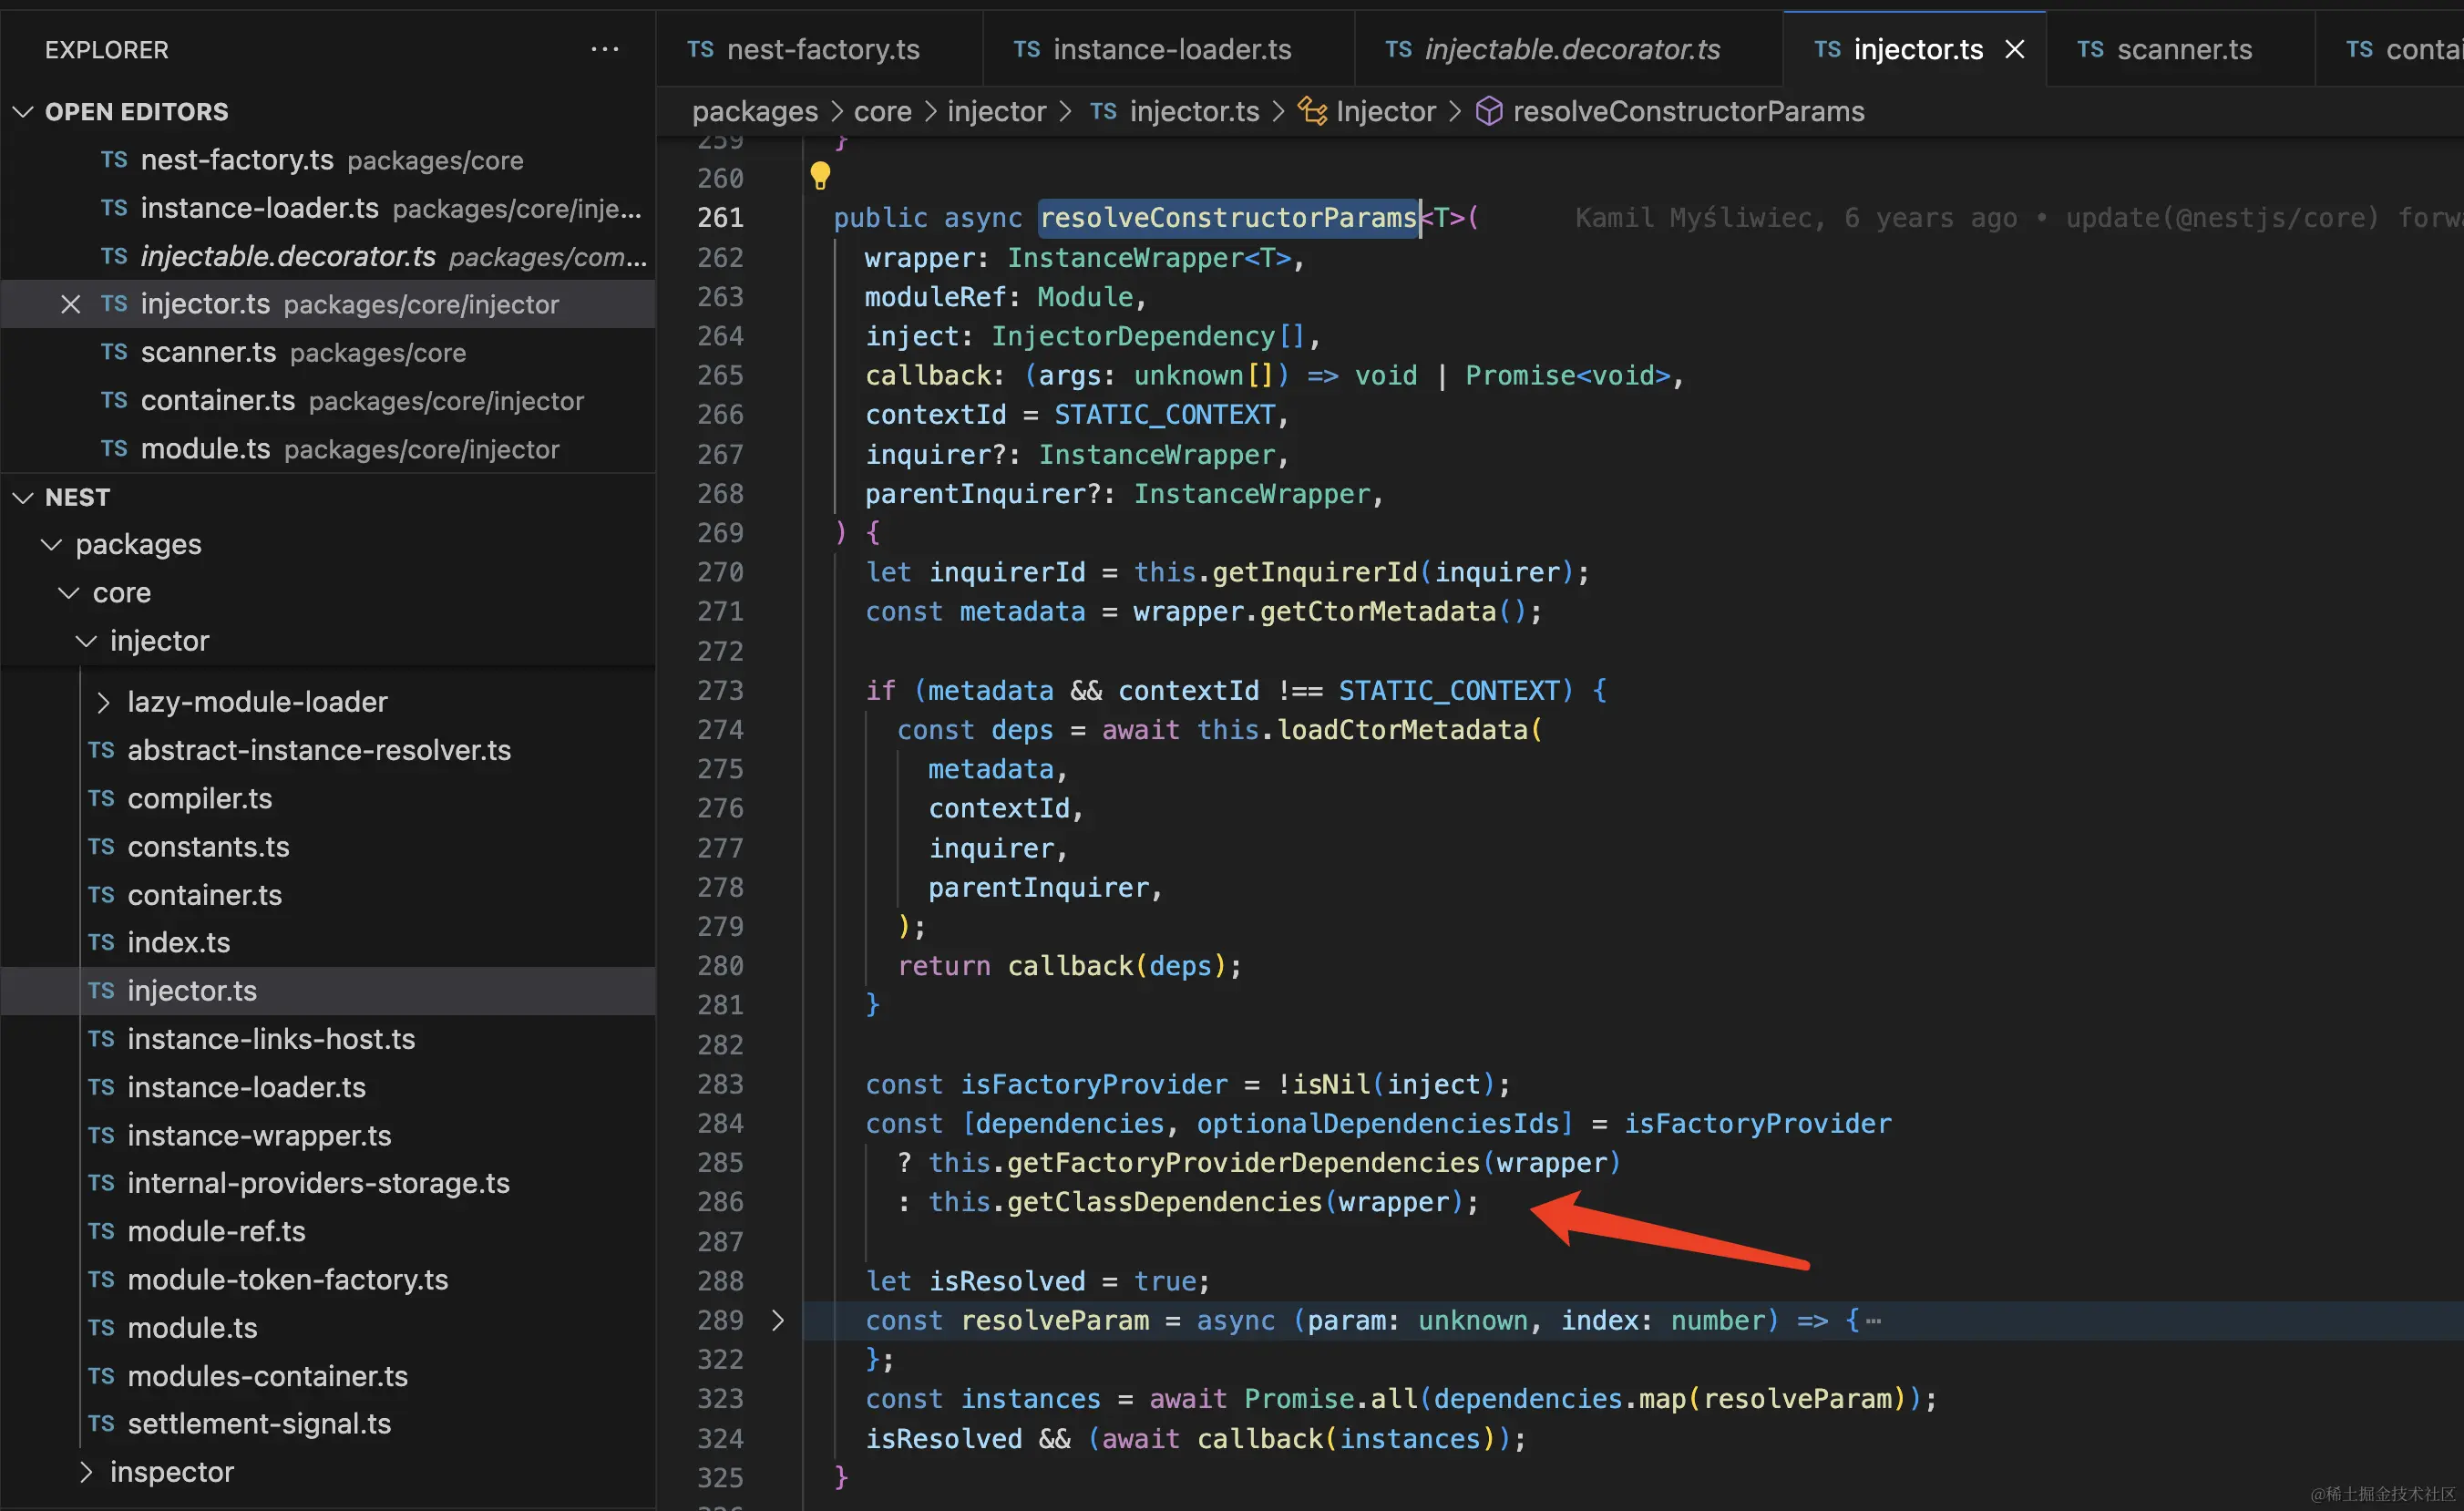Image resolution: width=2464 pixels, height=1511 pixels.
Task: Open modules-container.ts in file tree
Action: 328,1375
